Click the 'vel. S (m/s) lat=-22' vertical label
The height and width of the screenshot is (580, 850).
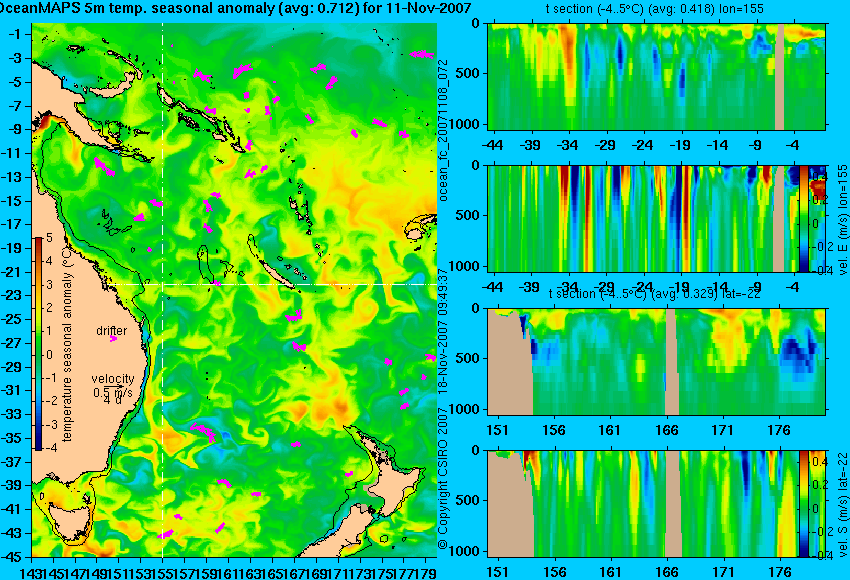(x=842, y=504)
